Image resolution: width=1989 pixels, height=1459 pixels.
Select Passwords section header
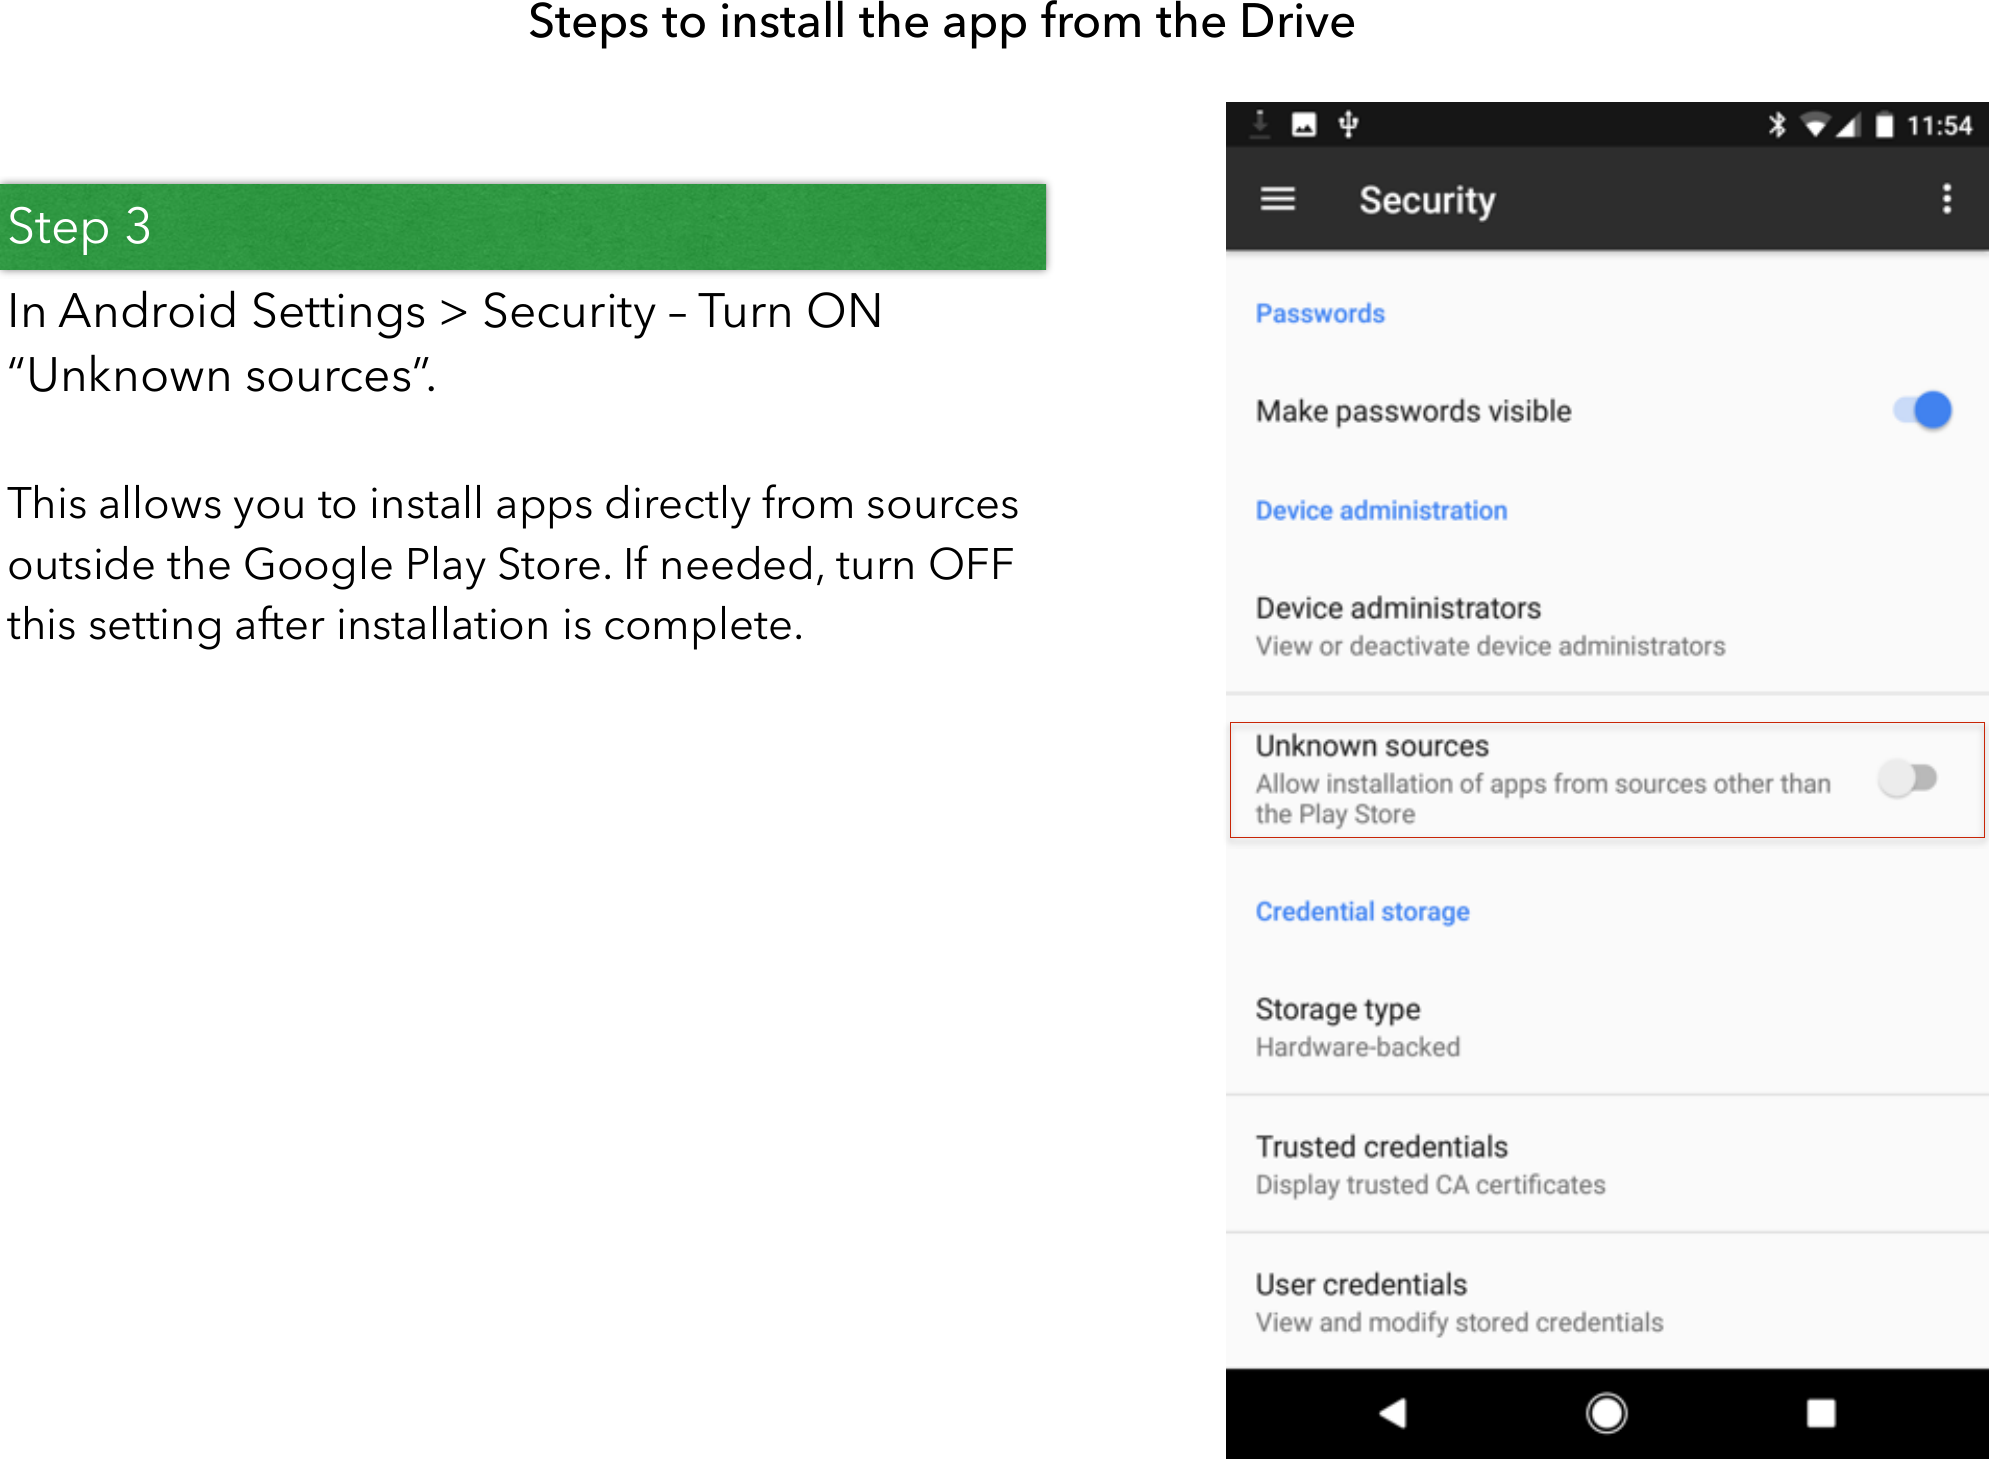[x=1320, y=315]
